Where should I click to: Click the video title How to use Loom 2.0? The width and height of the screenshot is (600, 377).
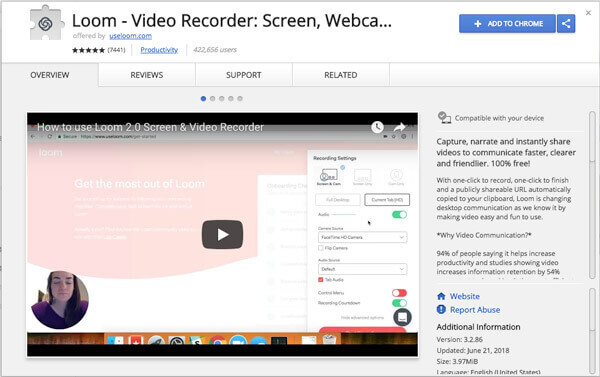(150, 127)
